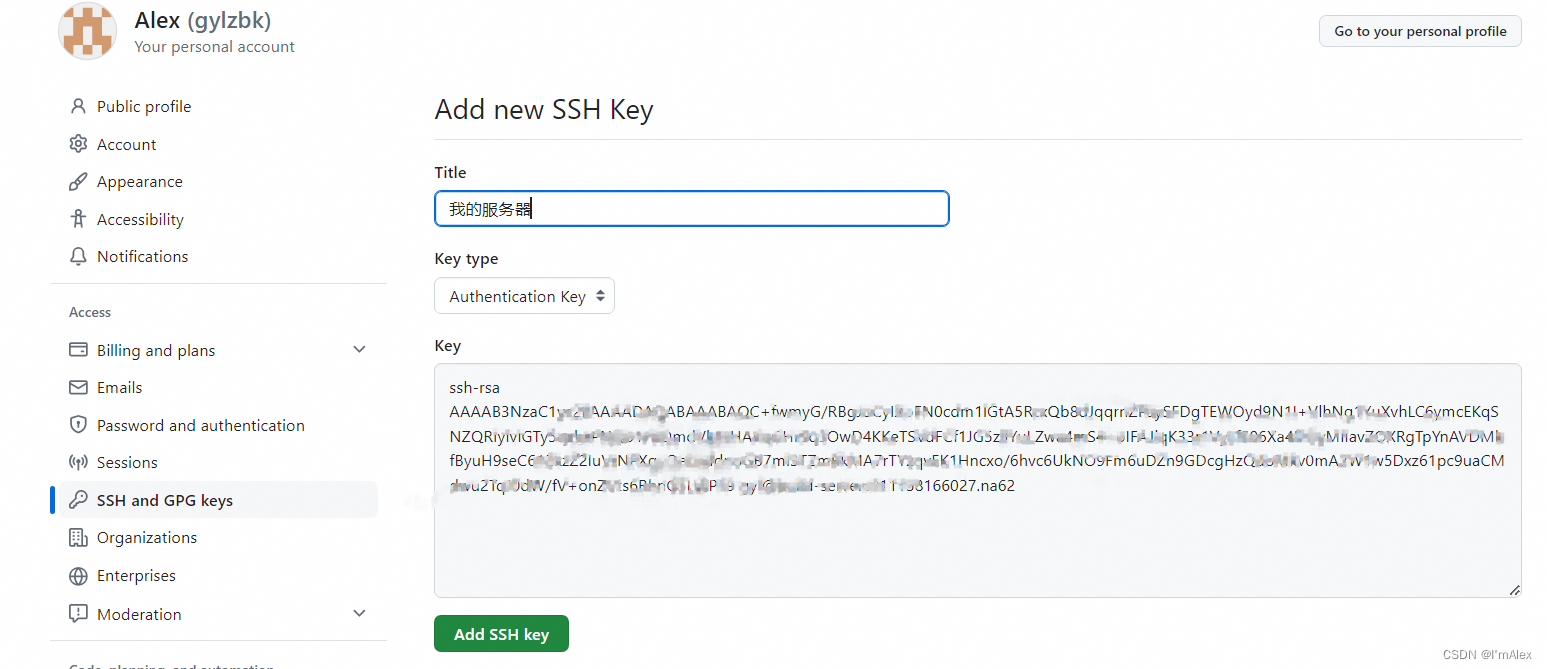Expand the Billing and plans section
This screenshot has height=669, width=1547.
click(x=360, y=350)
